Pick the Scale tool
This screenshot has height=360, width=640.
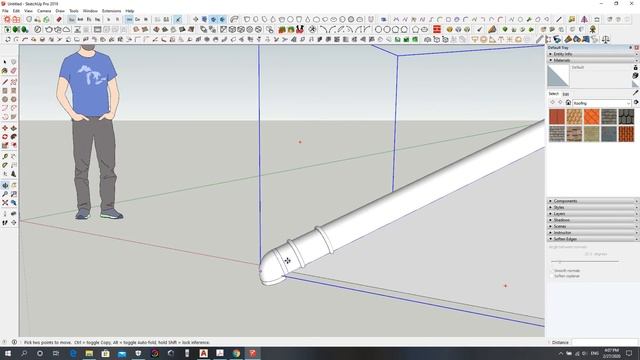[5, 145]
